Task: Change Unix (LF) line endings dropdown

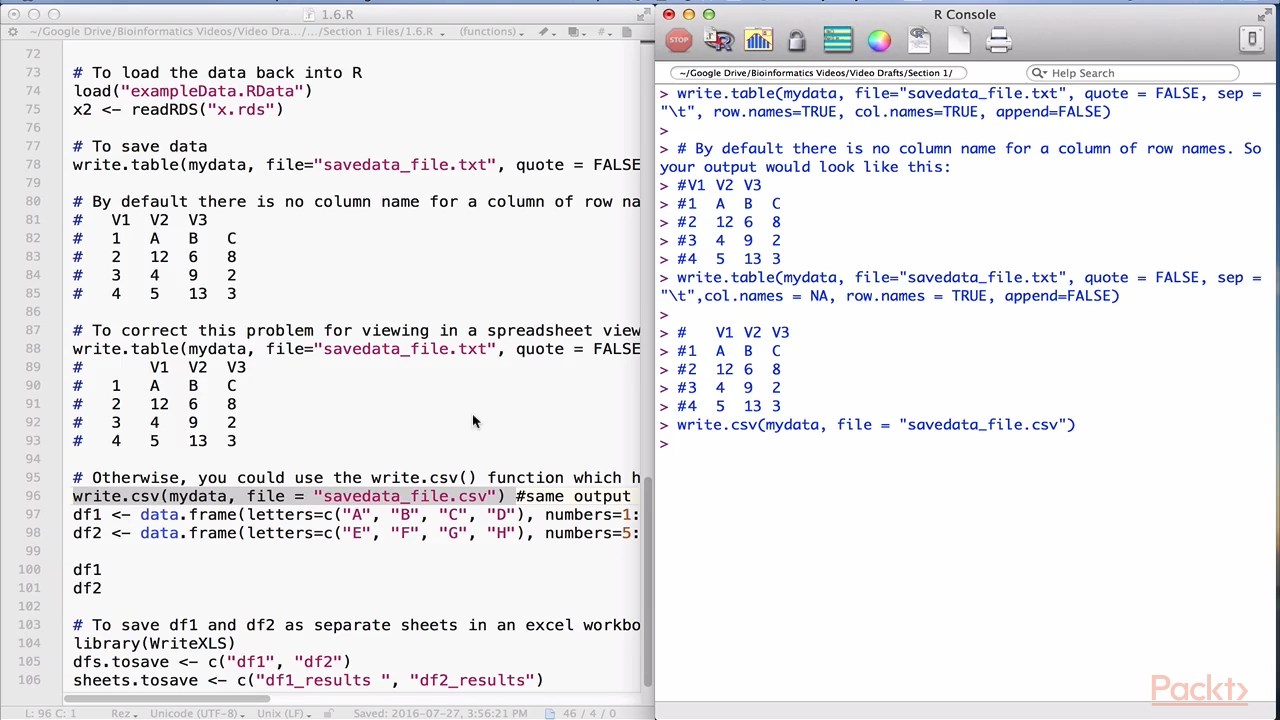Action: pos(283,713)
